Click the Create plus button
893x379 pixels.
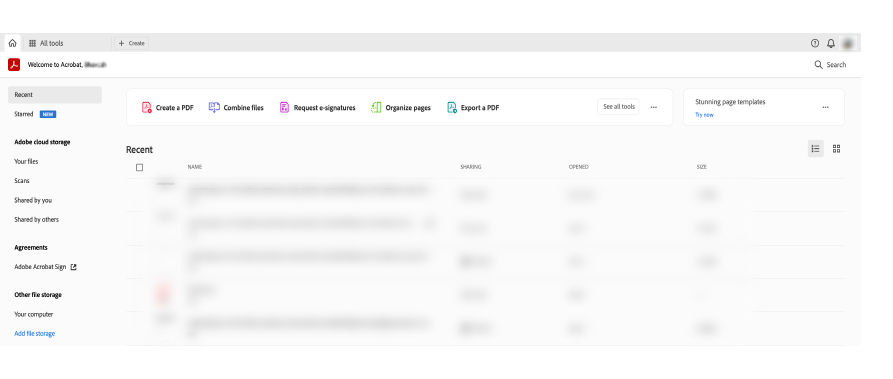[x=131, y=43]
